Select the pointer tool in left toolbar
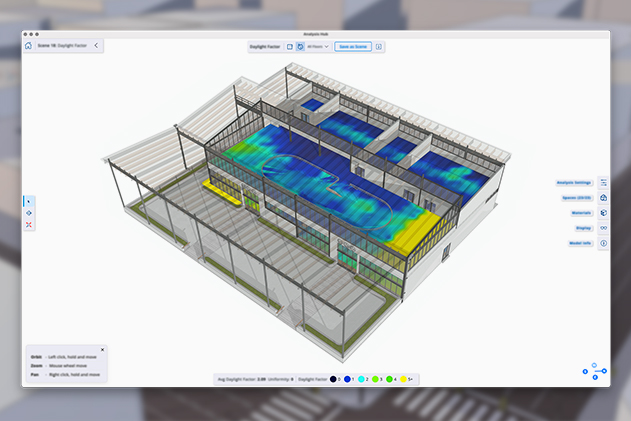This screenshot has width=631, height=421. pos(29,201)
